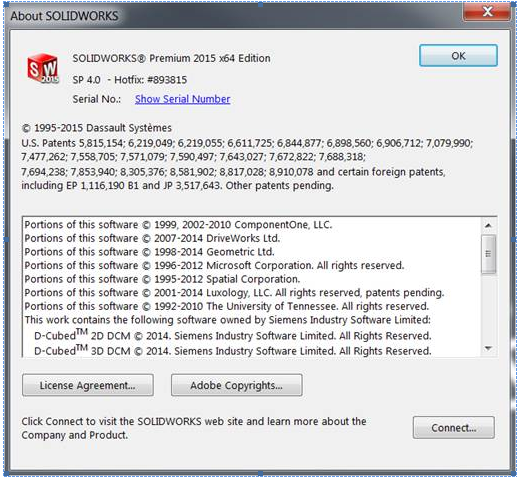Open the License Agreement dialog
The image size is (517, 478).
coord(88,385)
